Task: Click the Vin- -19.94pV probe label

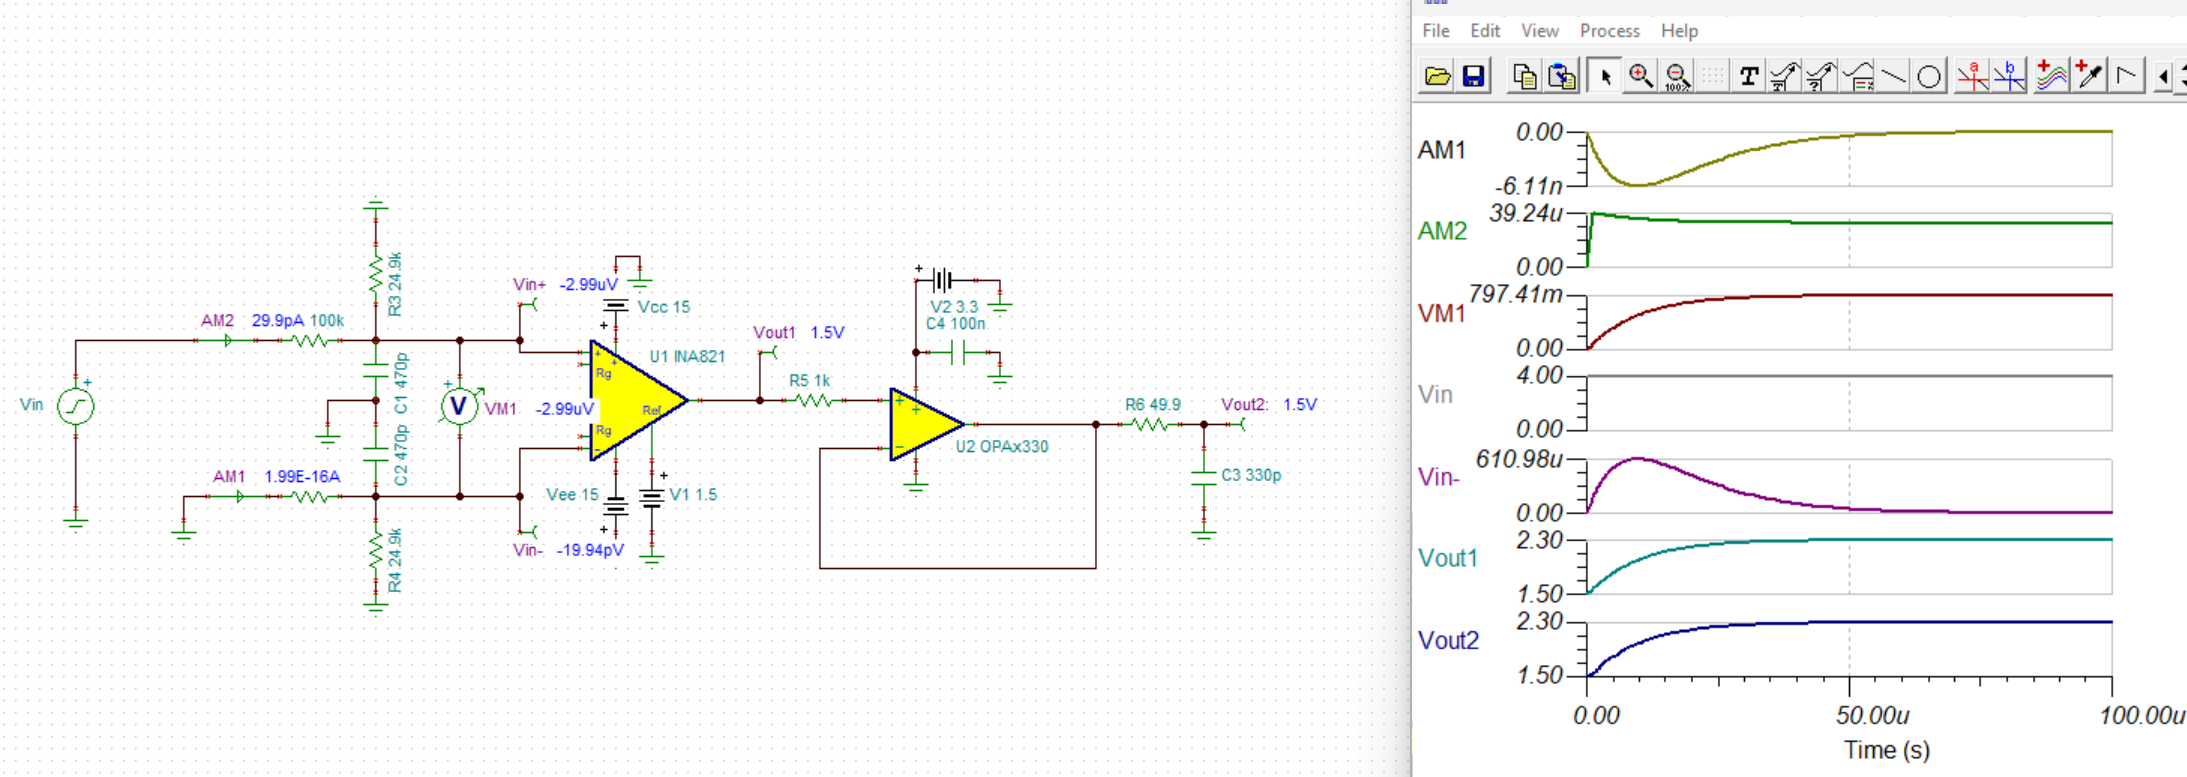Action: tap(568, 550)
